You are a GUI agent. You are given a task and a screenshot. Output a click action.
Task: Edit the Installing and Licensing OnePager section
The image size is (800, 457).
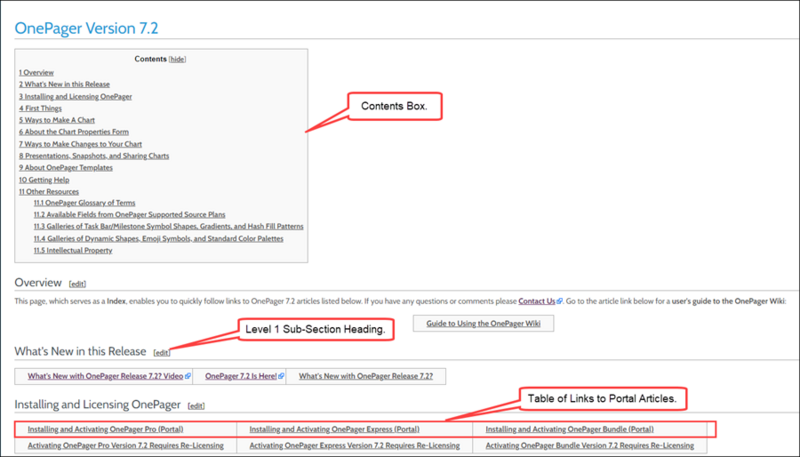(x=196, y=406)
